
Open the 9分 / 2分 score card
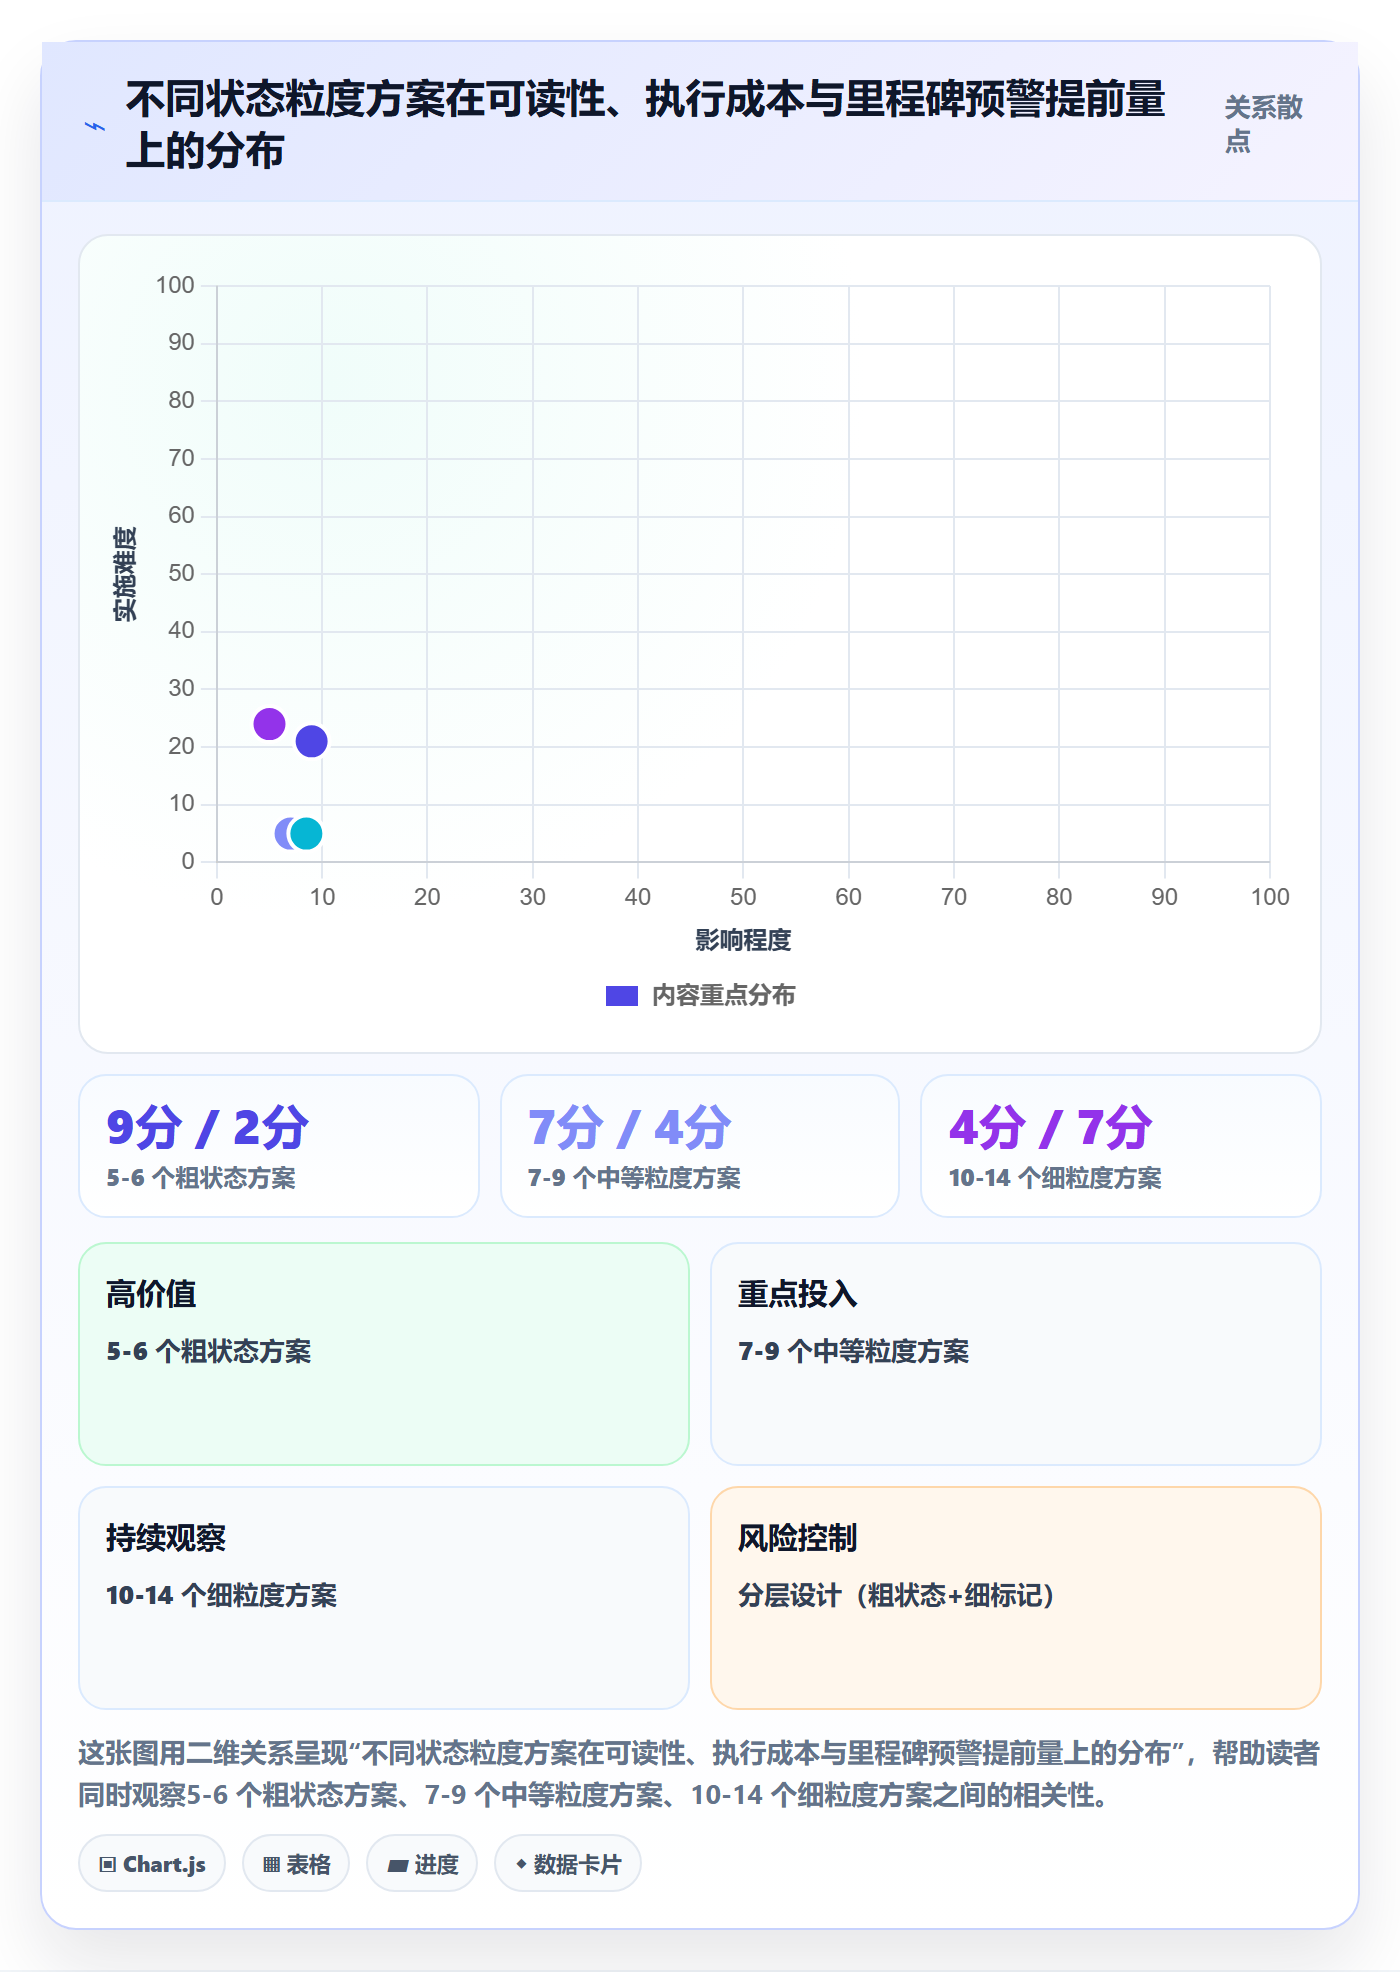click(279, 1146)
